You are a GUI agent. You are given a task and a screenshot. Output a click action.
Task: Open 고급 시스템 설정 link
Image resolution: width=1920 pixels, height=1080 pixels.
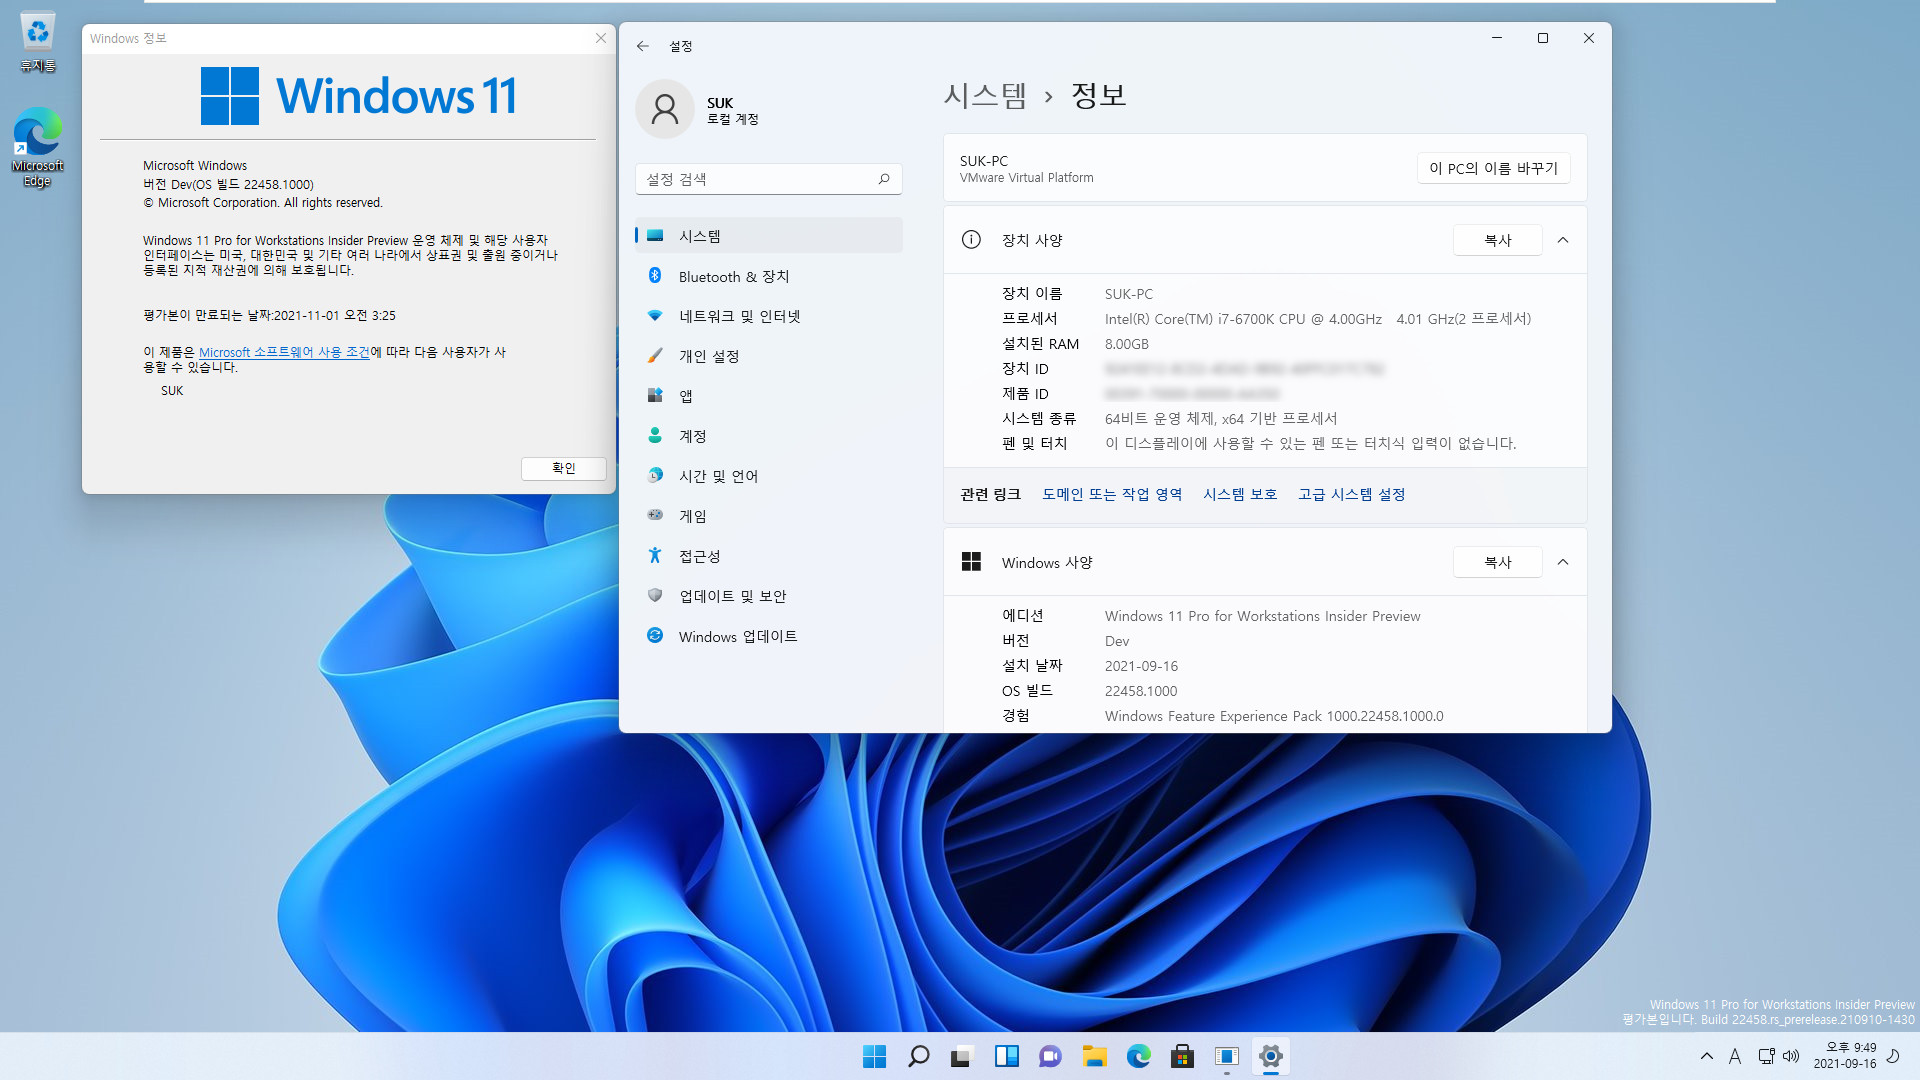click(1351, 494)
